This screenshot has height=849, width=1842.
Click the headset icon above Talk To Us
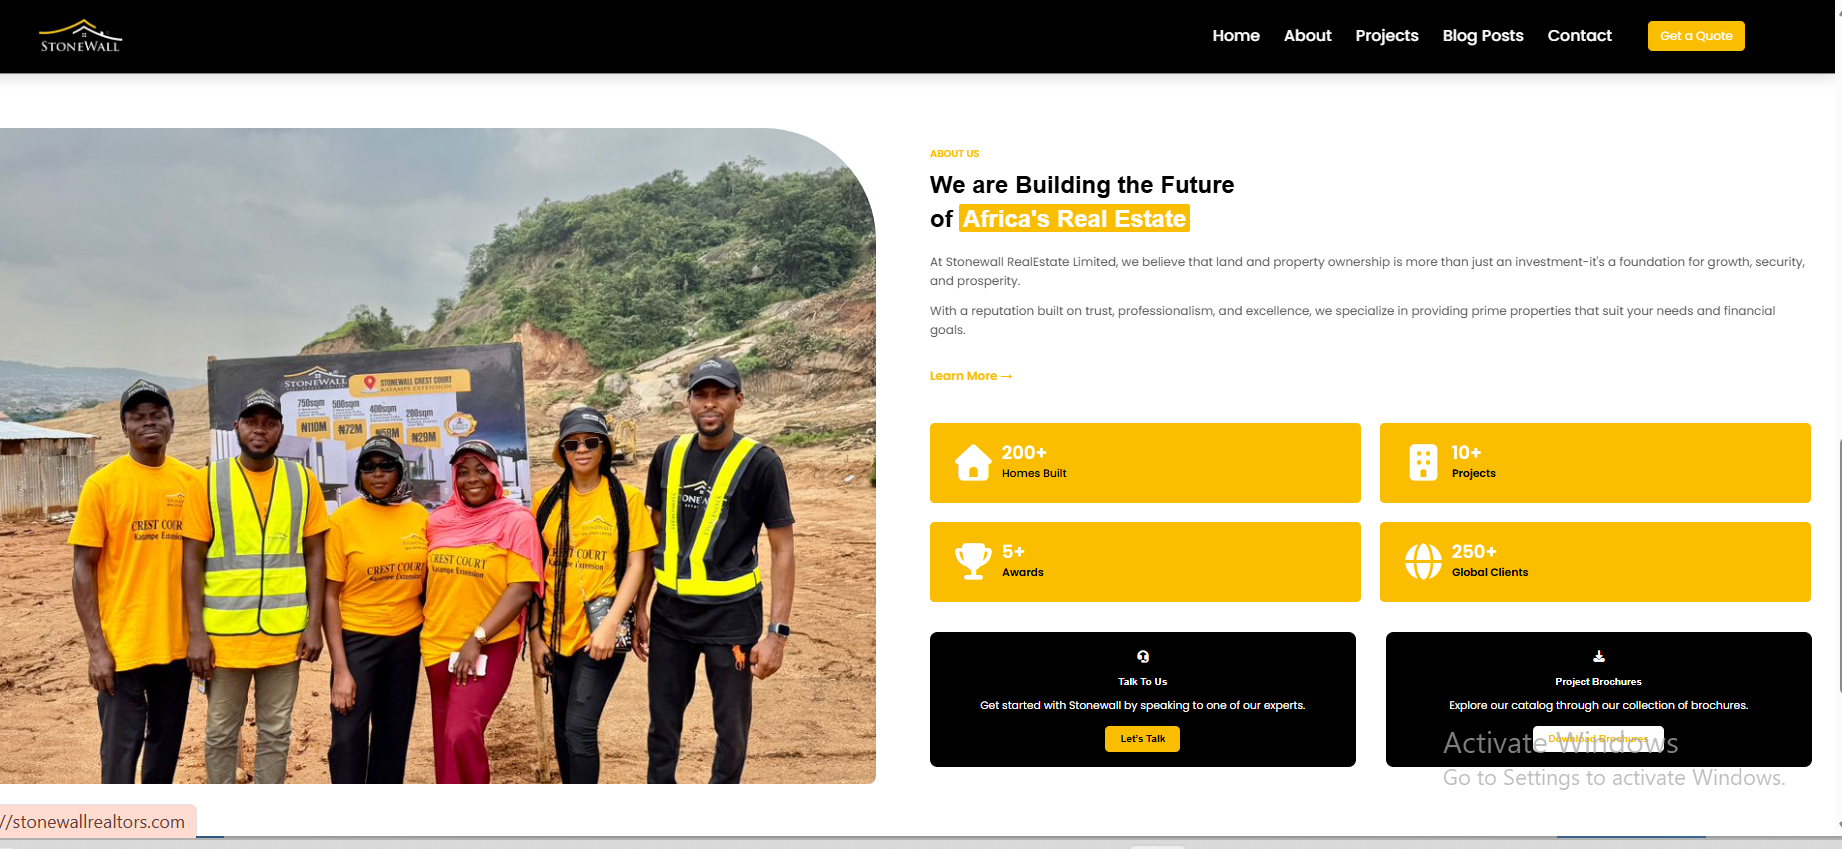click(x=1143, y=657)
